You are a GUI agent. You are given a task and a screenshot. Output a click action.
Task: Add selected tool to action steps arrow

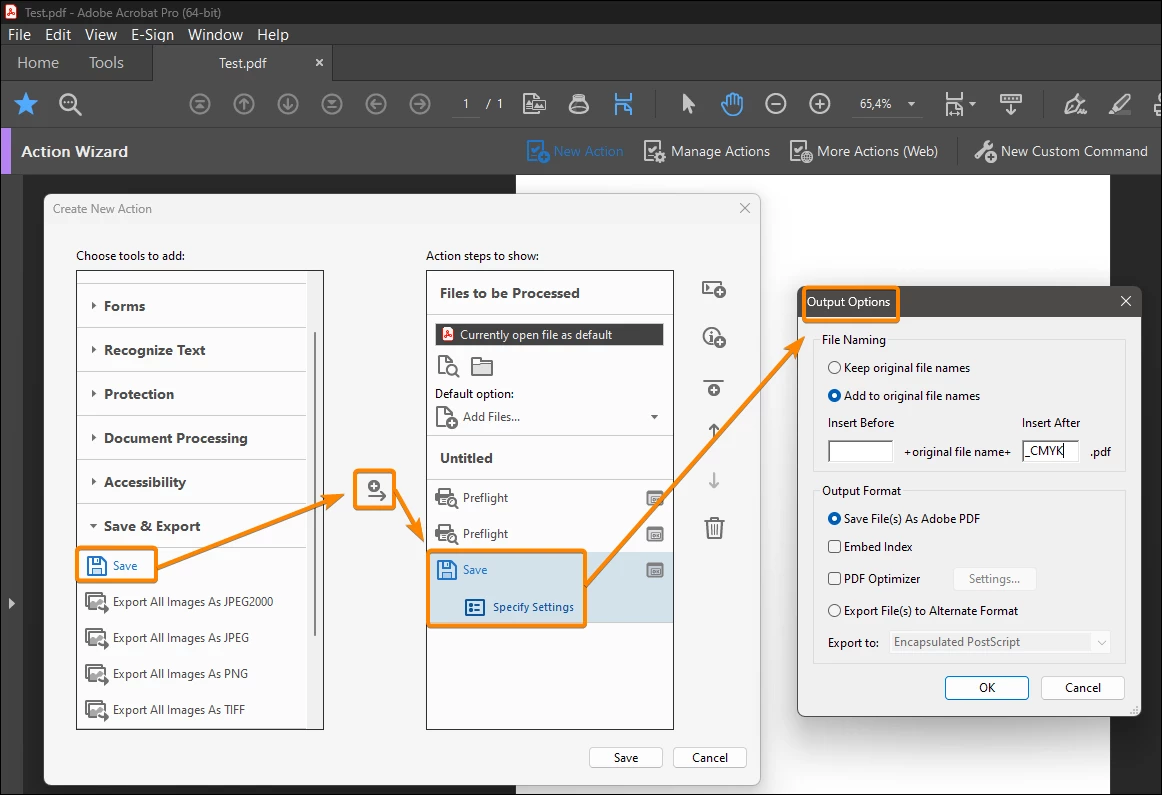(376, 490)
